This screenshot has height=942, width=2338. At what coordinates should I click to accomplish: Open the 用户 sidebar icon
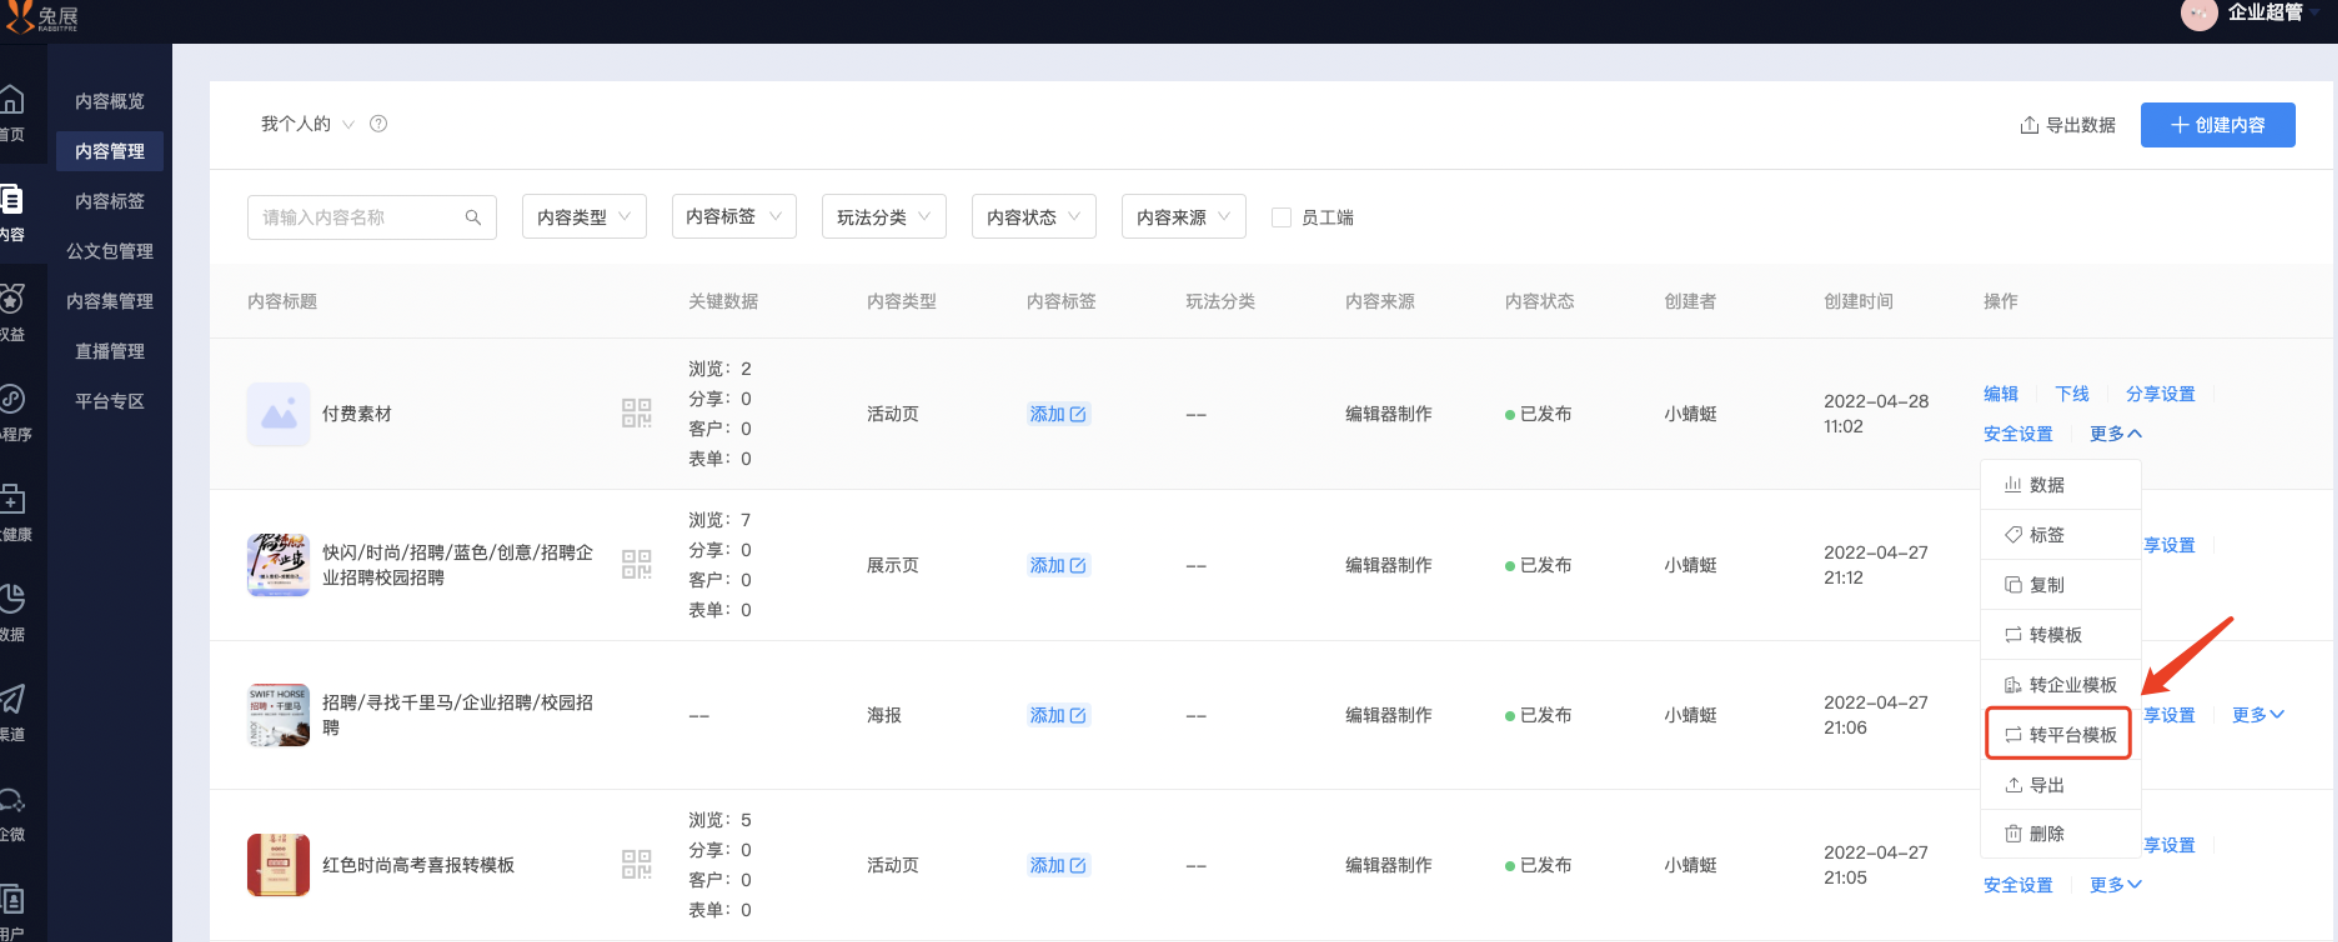(x=11, y=899)
